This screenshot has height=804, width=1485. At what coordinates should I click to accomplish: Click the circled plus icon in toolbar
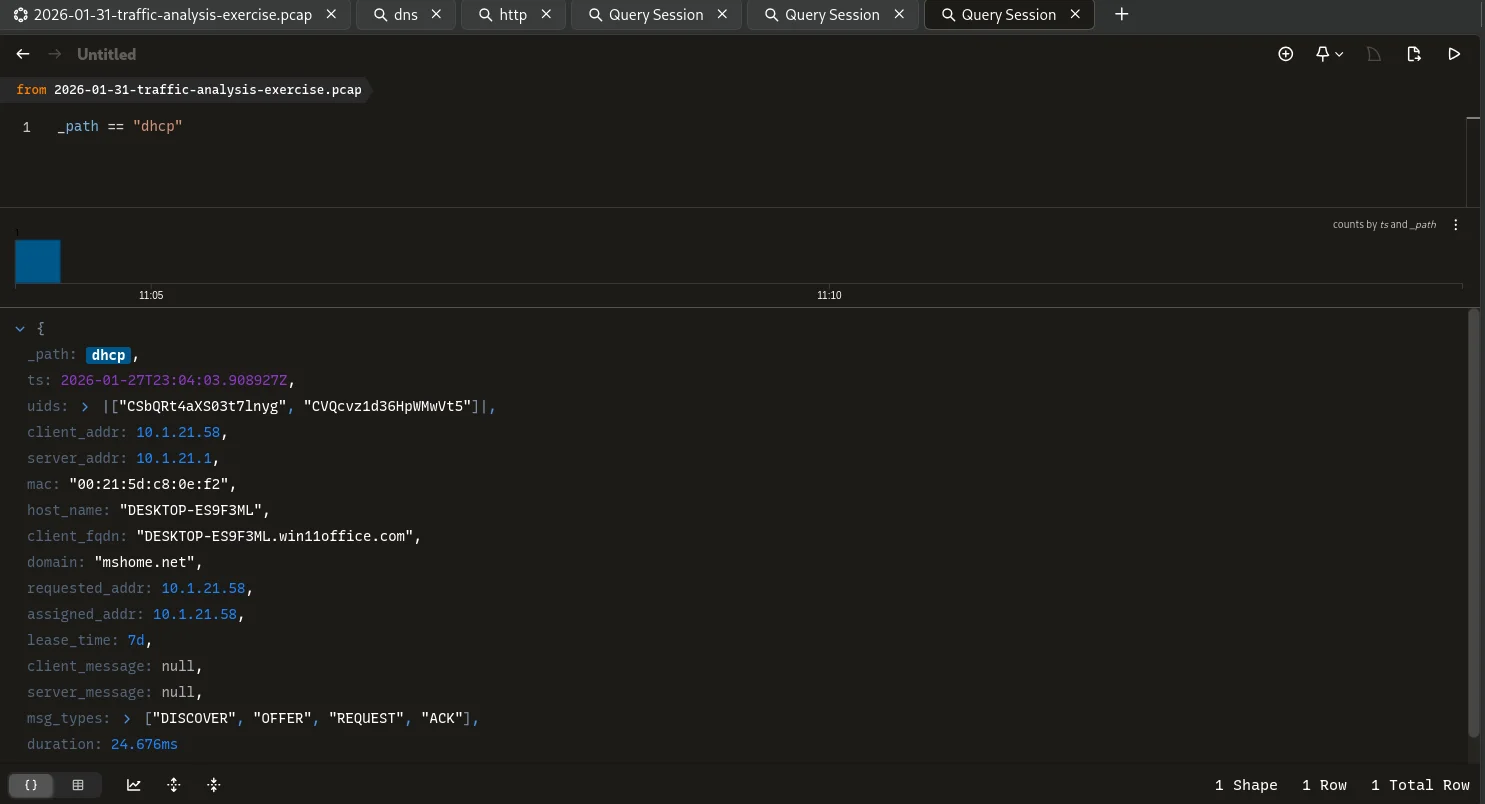(x=1286, y=54)
